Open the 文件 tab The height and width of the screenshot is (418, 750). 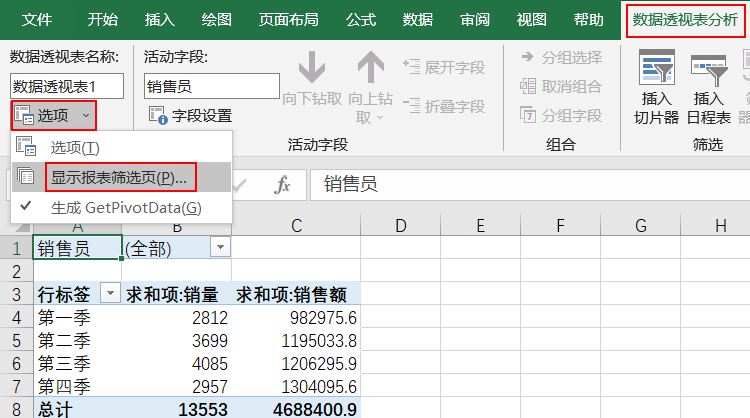(x=37, y=20)
